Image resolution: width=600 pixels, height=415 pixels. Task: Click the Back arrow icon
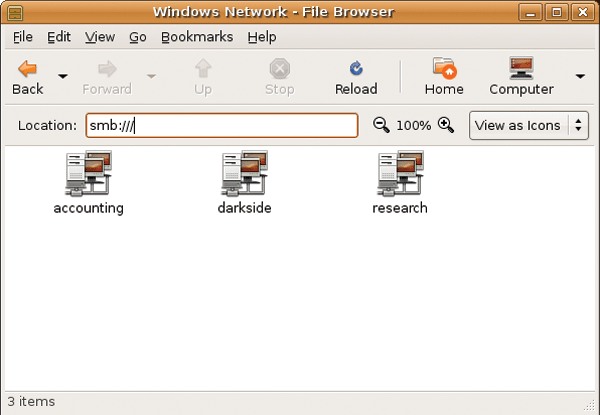(28, 69)
